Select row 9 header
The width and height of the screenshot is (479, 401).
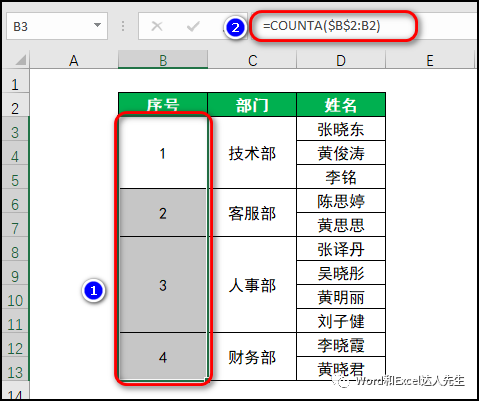[15, 273]
